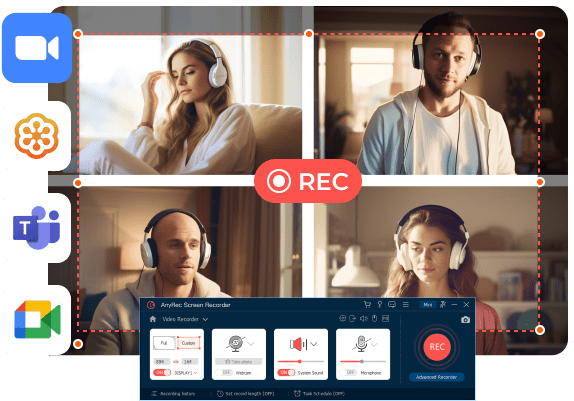This screenshot has width=574, height=401.
Task: Open Task Schedule (OFF)
Action: click(324, 394)
